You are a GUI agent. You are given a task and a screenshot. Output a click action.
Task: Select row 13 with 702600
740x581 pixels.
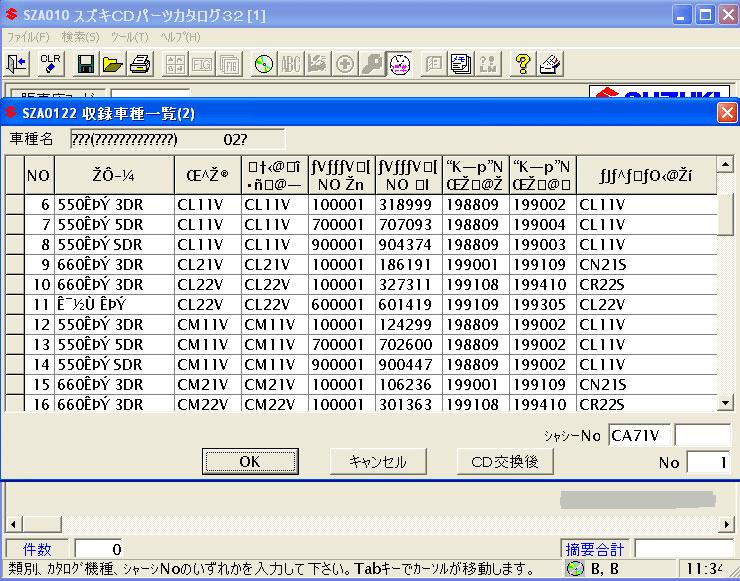[x=362, y=345]
